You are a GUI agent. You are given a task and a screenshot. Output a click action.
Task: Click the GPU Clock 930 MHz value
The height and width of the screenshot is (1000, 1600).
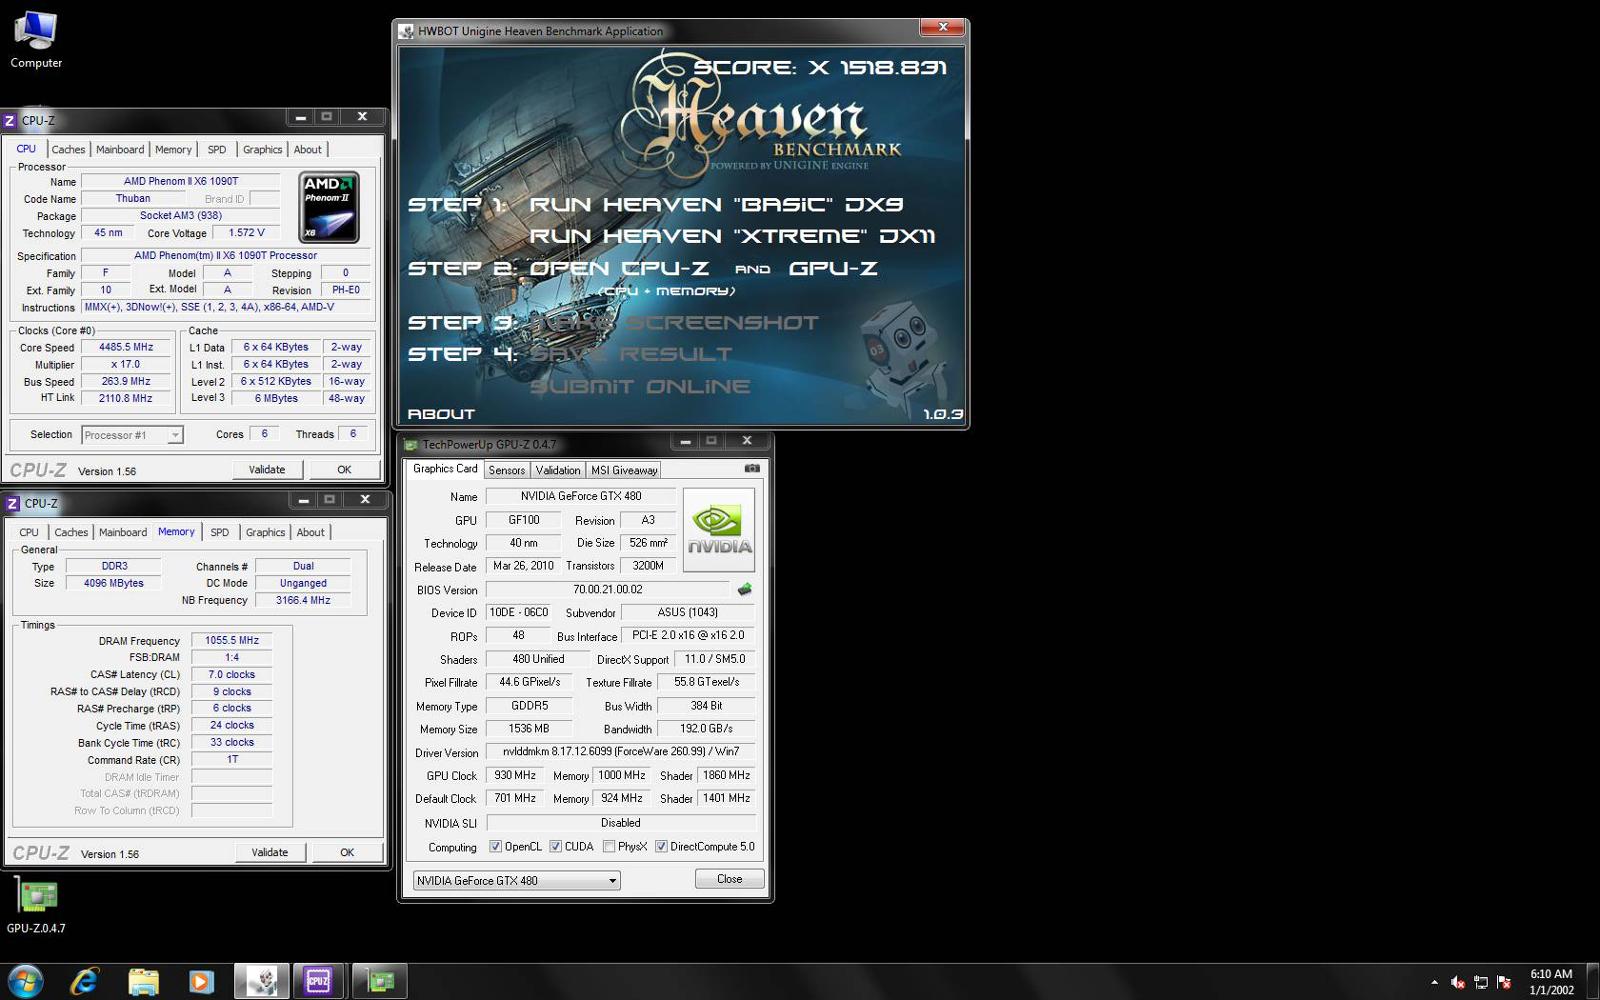[x=515, y=775]
